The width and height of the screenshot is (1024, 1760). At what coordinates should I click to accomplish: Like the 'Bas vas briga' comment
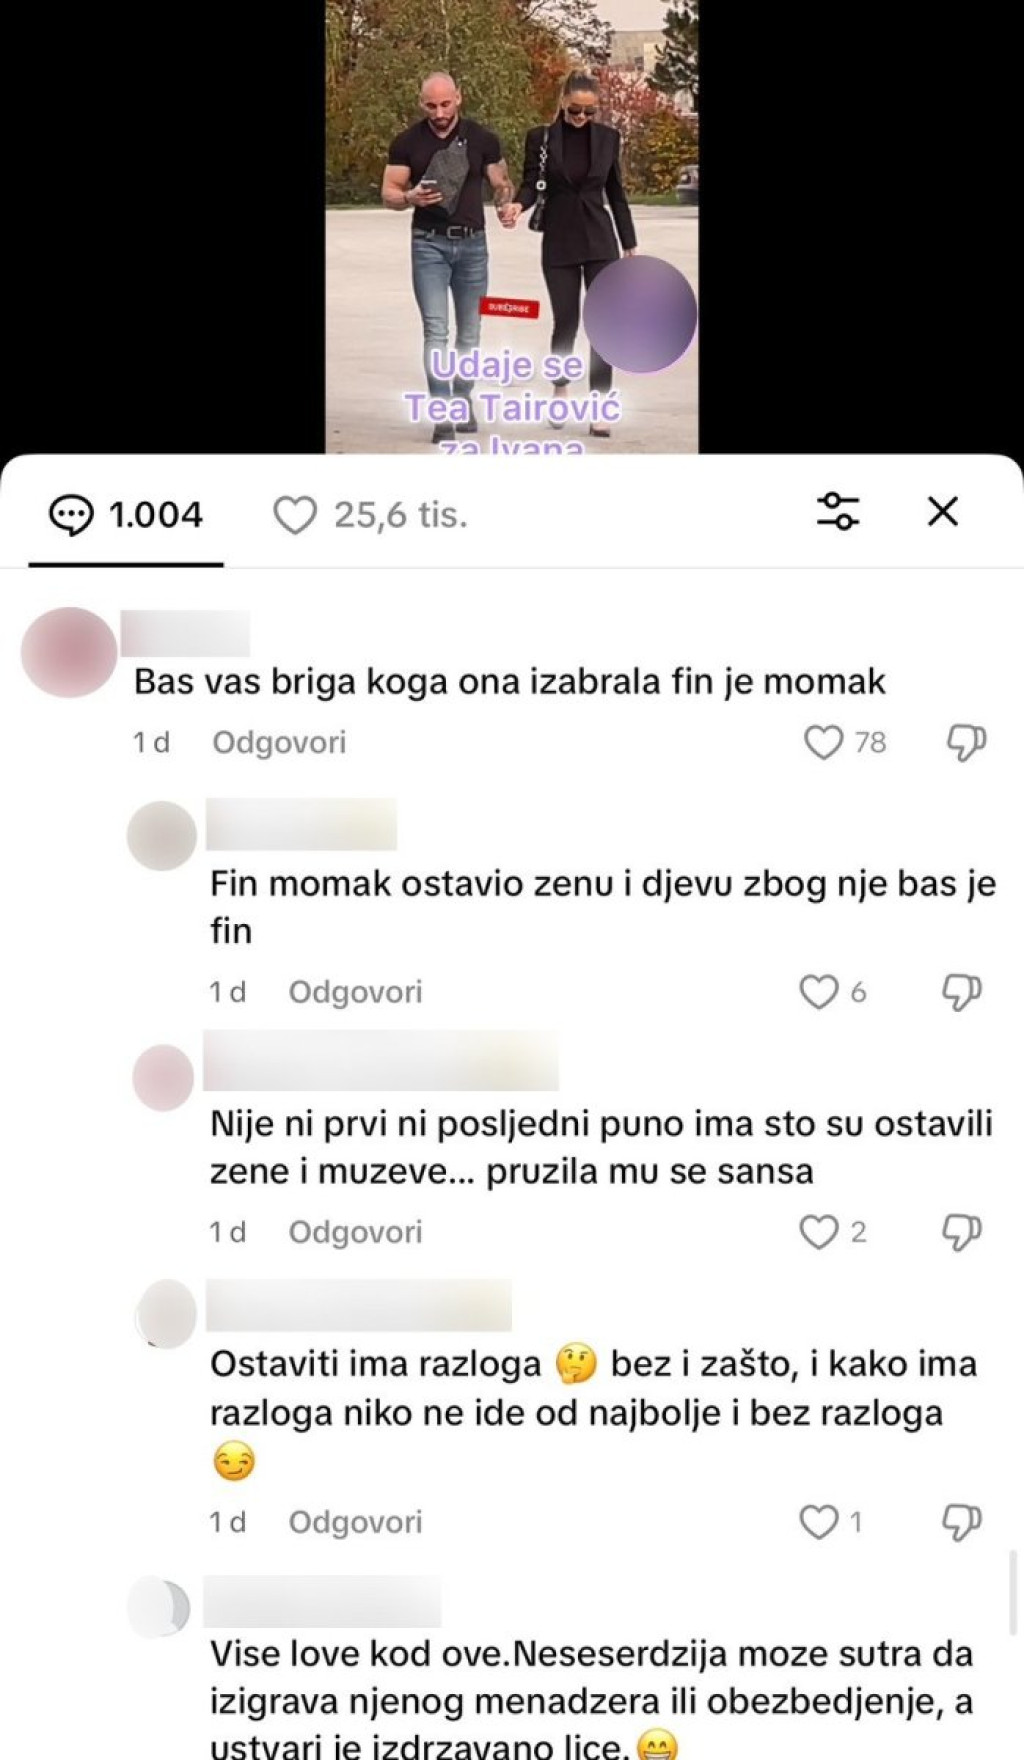tap(824, 742)
